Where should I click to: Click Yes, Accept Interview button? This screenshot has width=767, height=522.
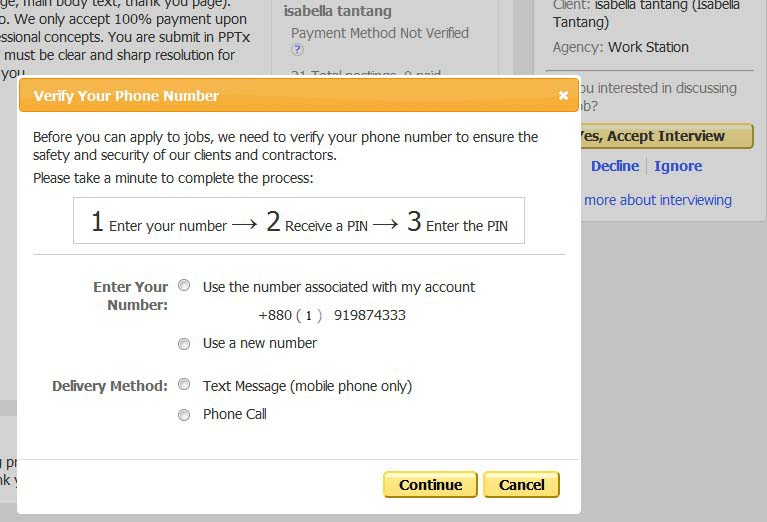pos(665,136)
